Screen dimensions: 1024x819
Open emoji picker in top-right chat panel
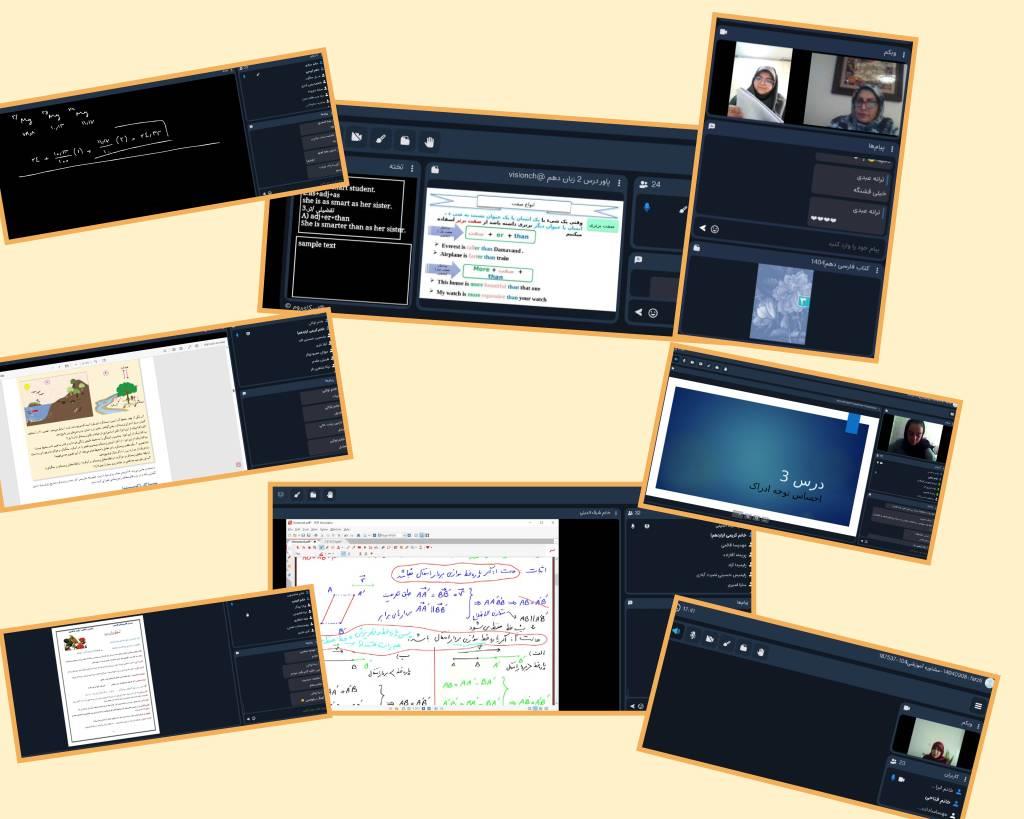point(715,228)
